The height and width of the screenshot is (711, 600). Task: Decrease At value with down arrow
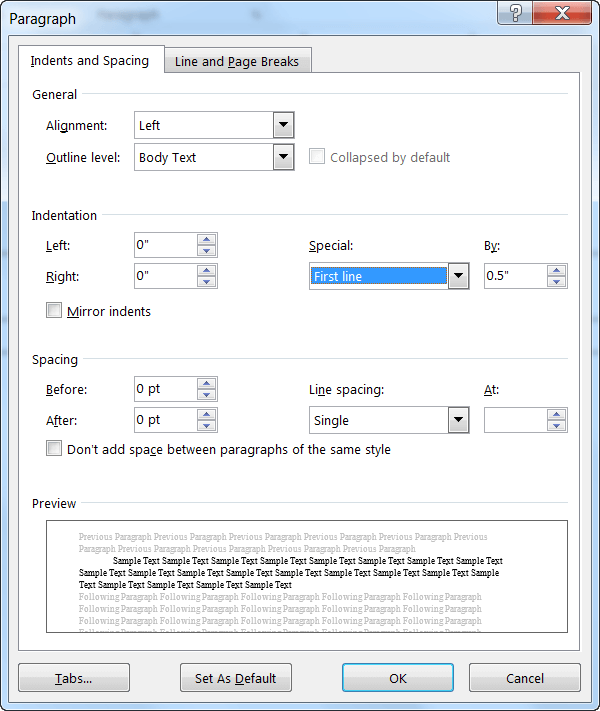pyautogui.click(x=556, y=426)
